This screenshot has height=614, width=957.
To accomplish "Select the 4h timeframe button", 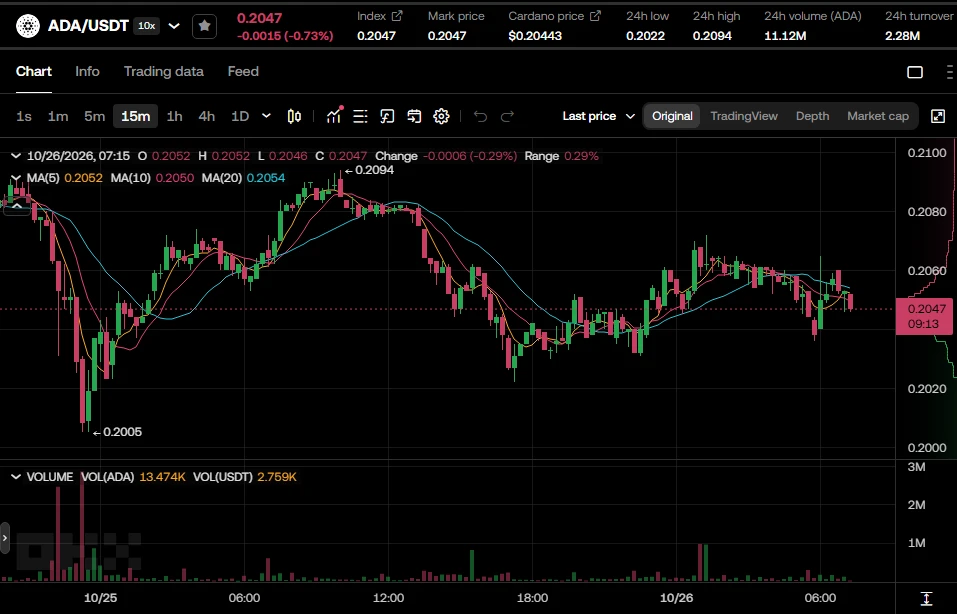I will pyautogui.click(x=206, y=116).
